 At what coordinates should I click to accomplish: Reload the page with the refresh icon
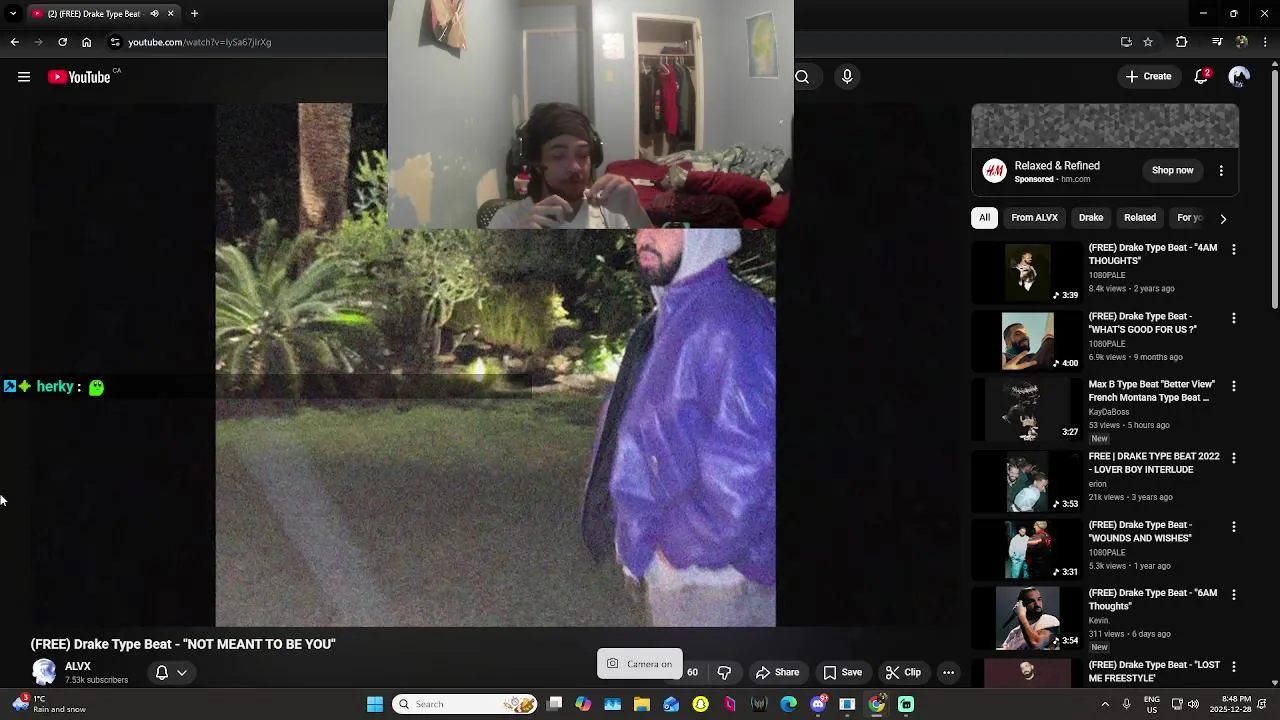[62, 42]
